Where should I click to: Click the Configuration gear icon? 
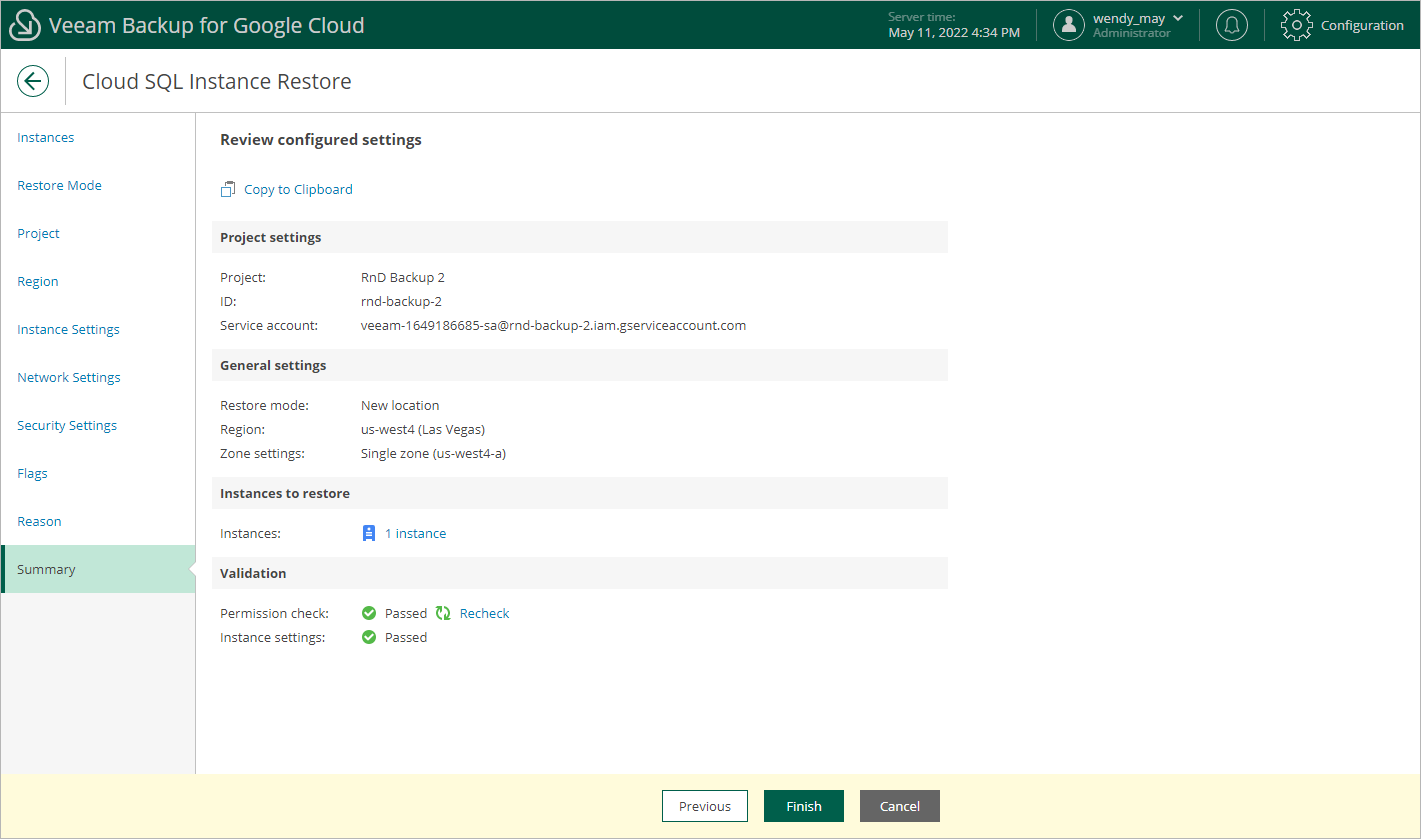pos(1296,25)
